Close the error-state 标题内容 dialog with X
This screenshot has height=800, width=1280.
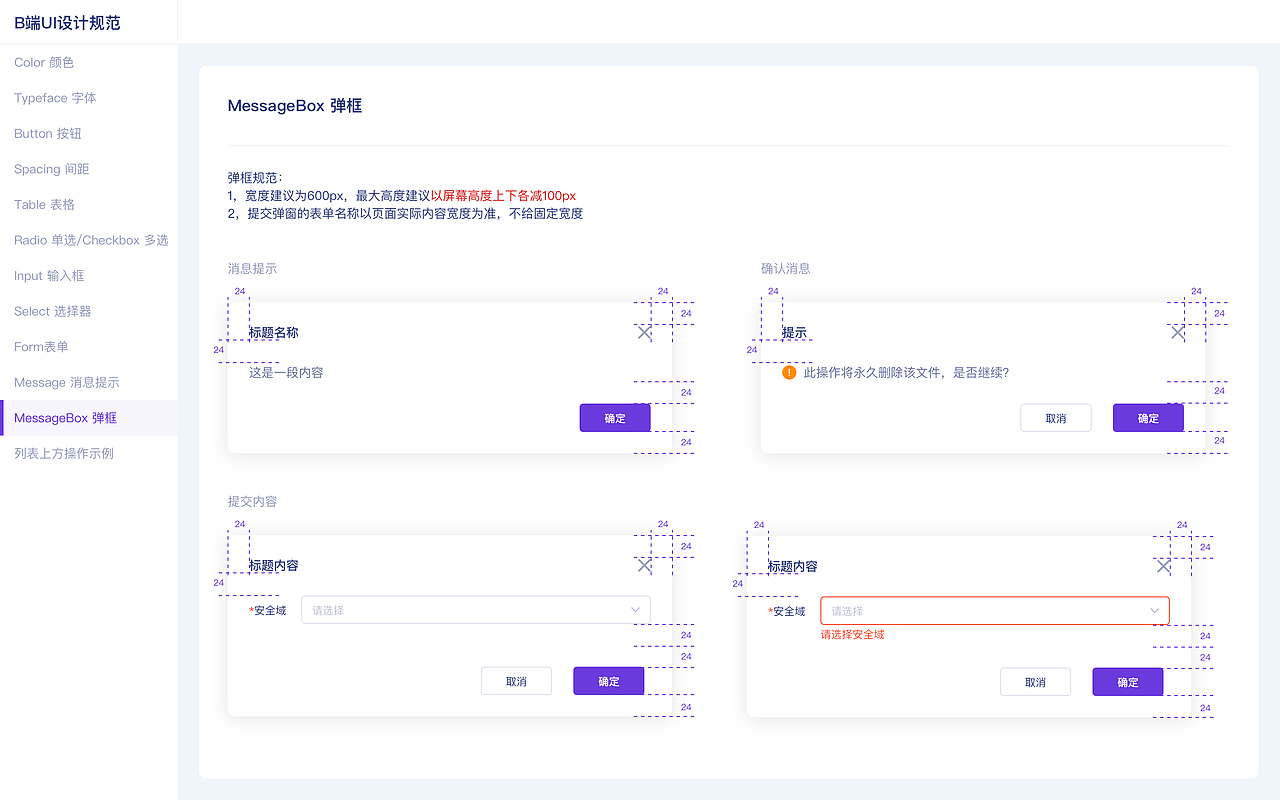(1163, 566)
